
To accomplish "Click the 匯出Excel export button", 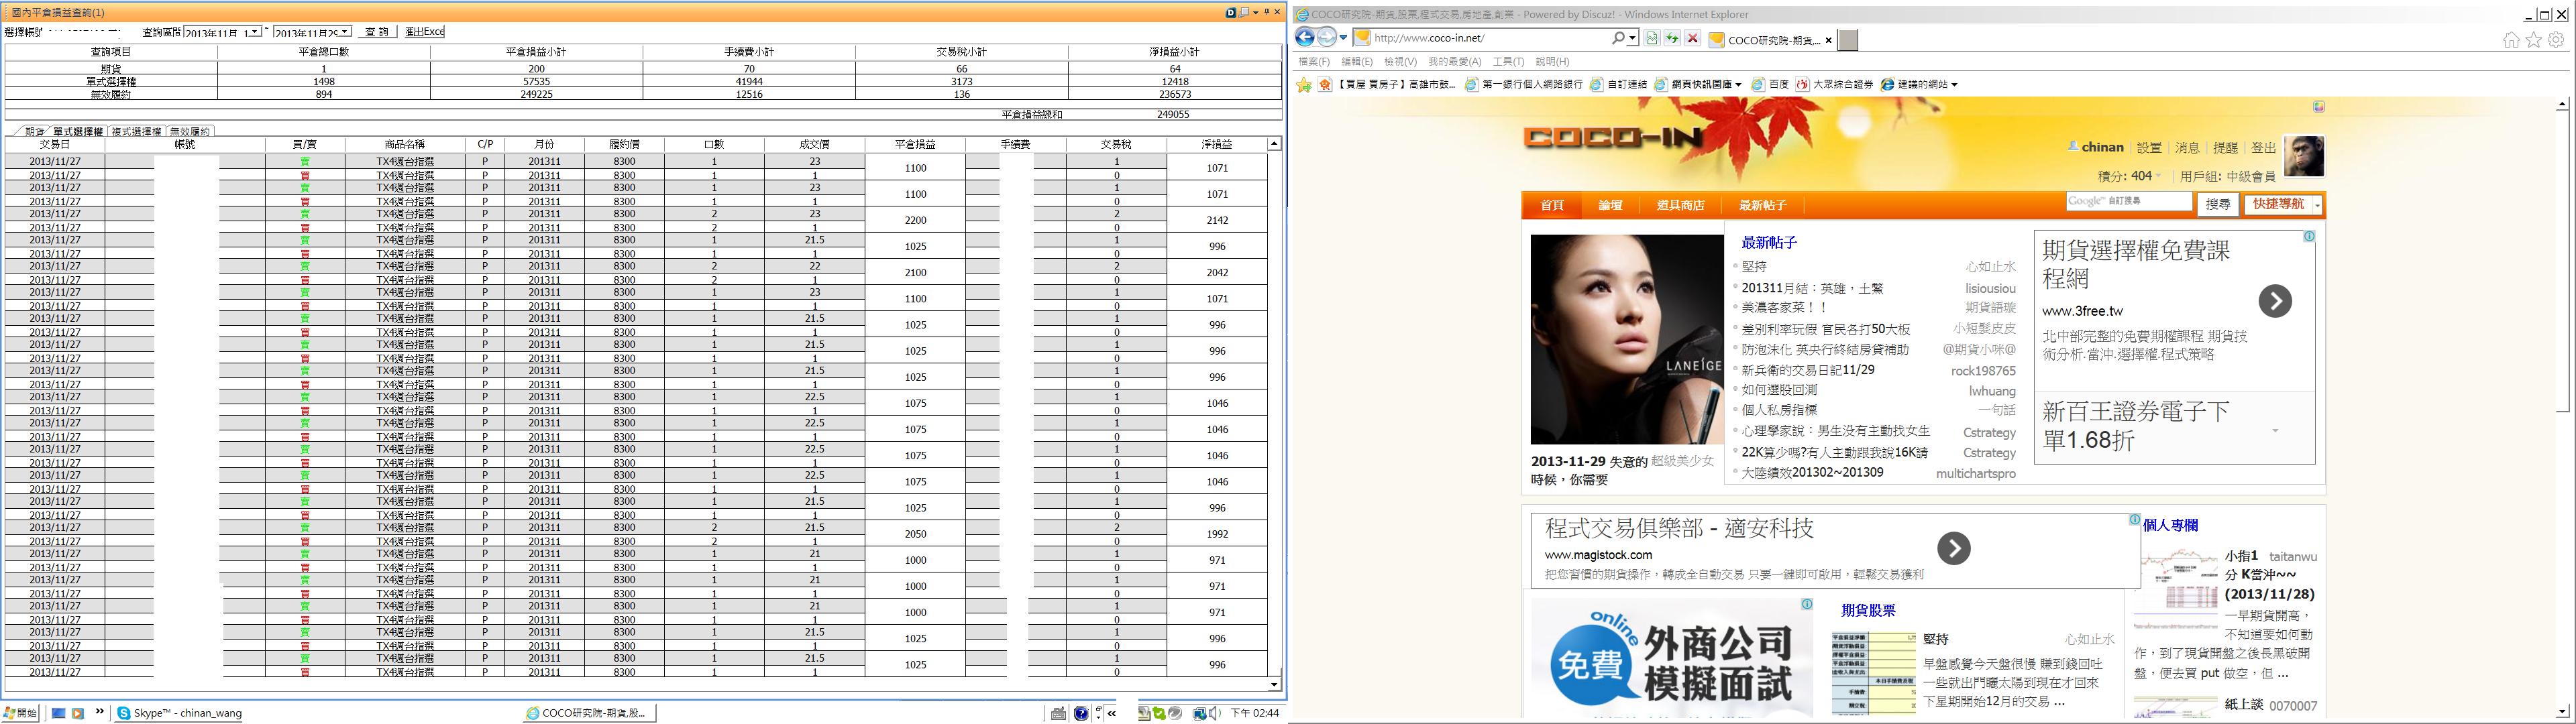I will point(424,32).
